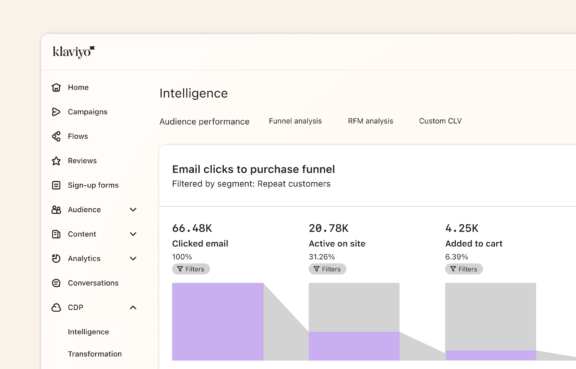Select the Custom CLV tab

440,121
